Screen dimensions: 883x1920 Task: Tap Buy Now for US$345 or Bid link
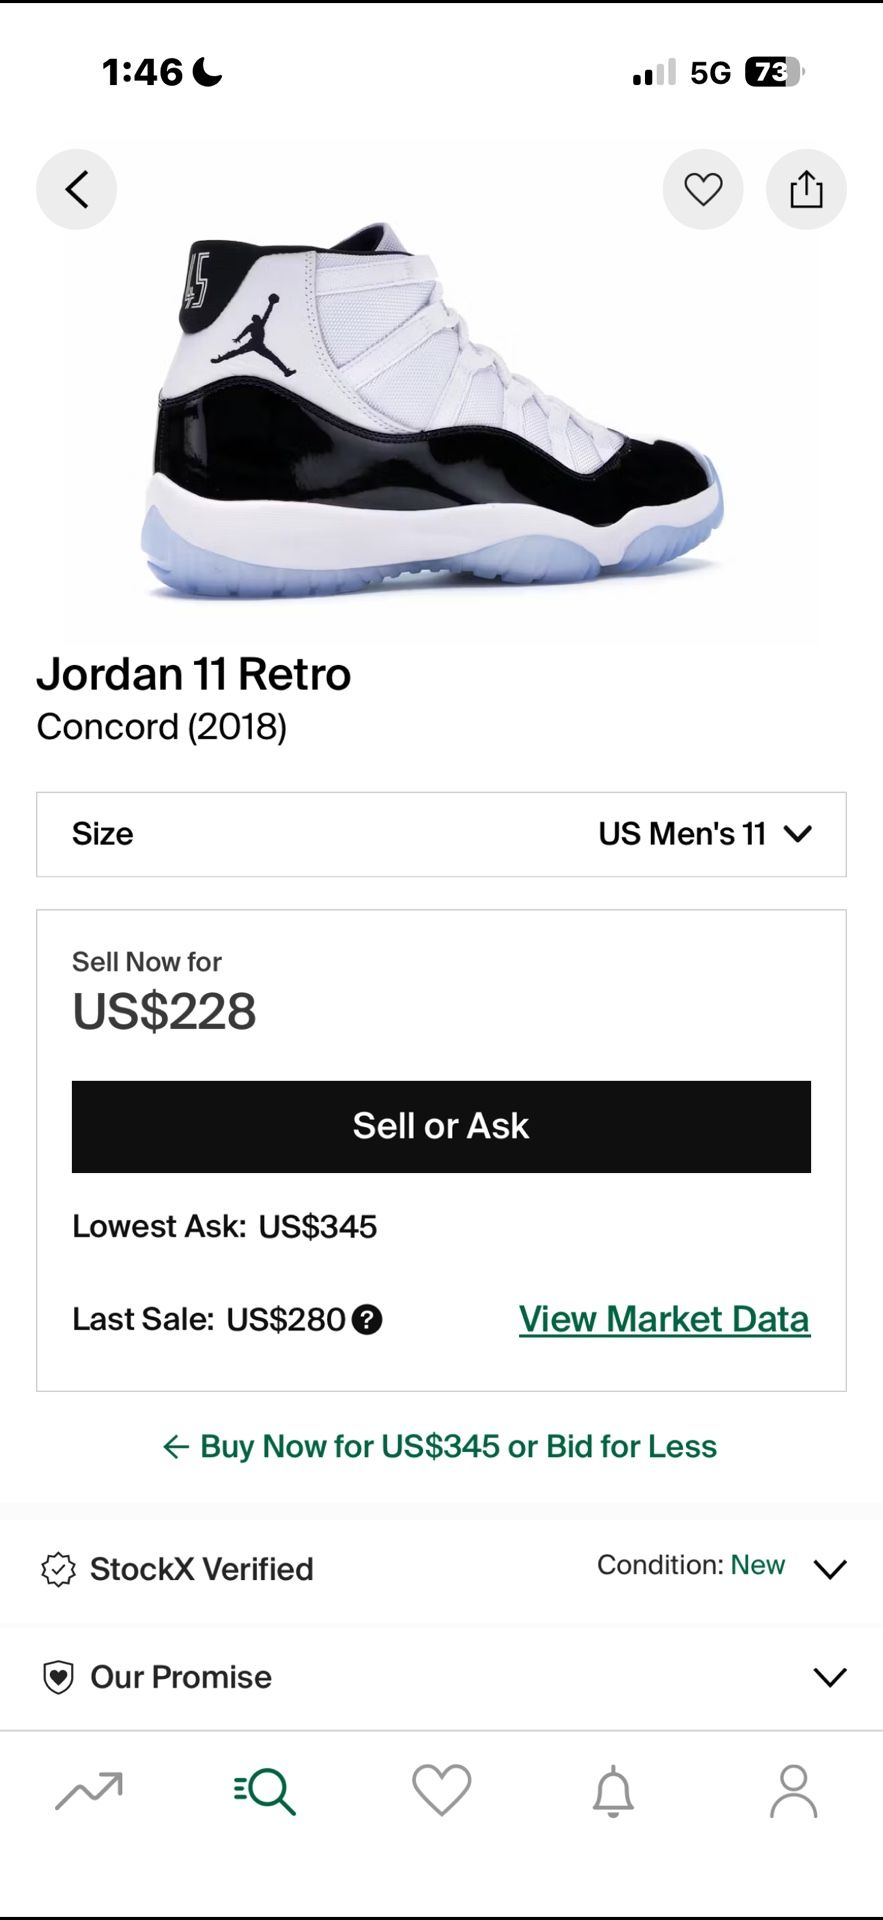coord(441,1446)
